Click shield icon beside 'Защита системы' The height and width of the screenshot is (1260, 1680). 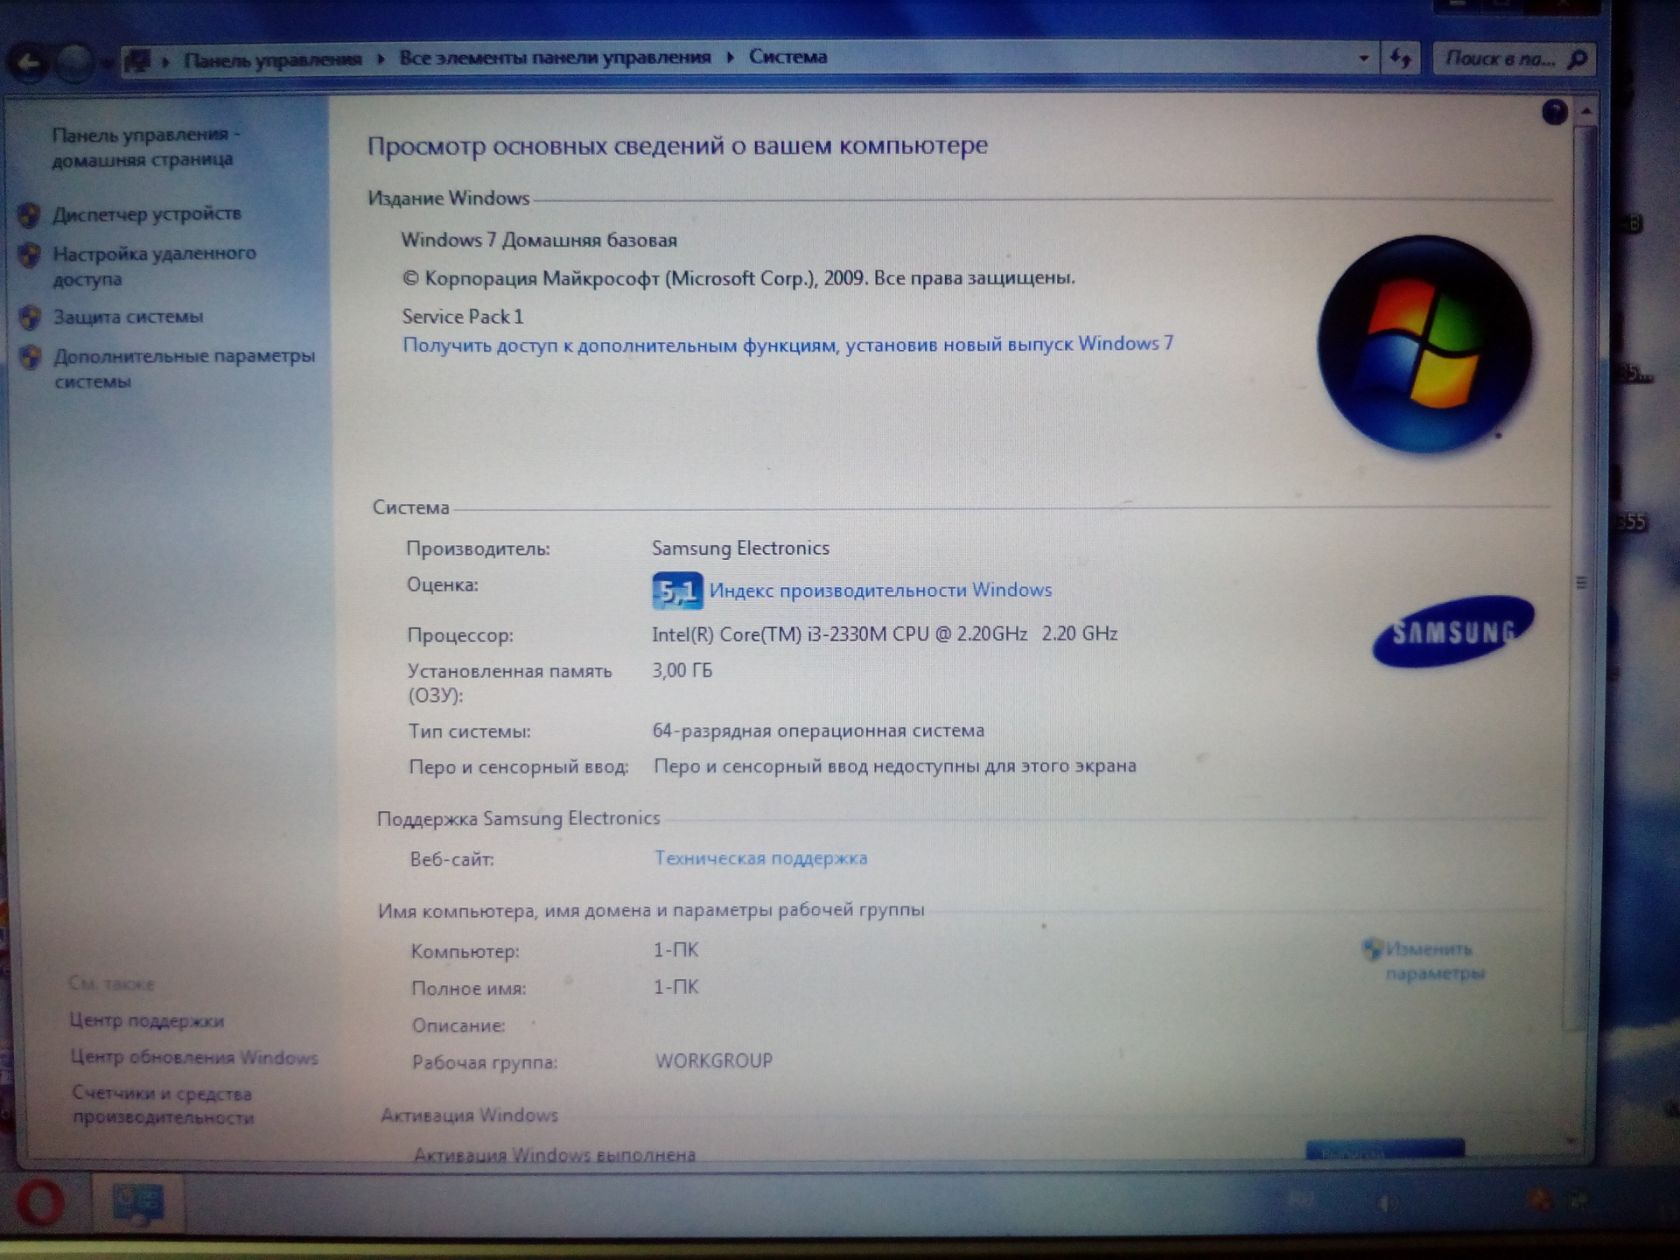[30, 318]
